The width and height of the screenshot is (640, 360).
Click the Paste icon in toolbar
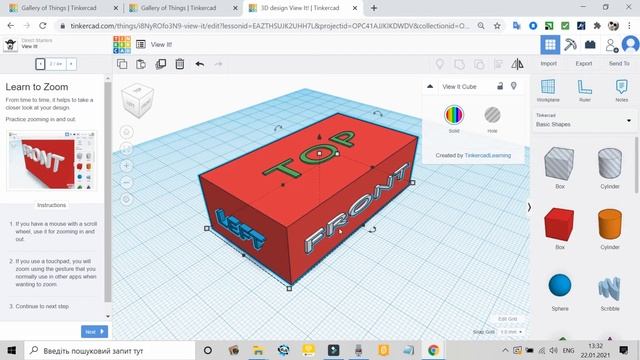click(141, 64)
